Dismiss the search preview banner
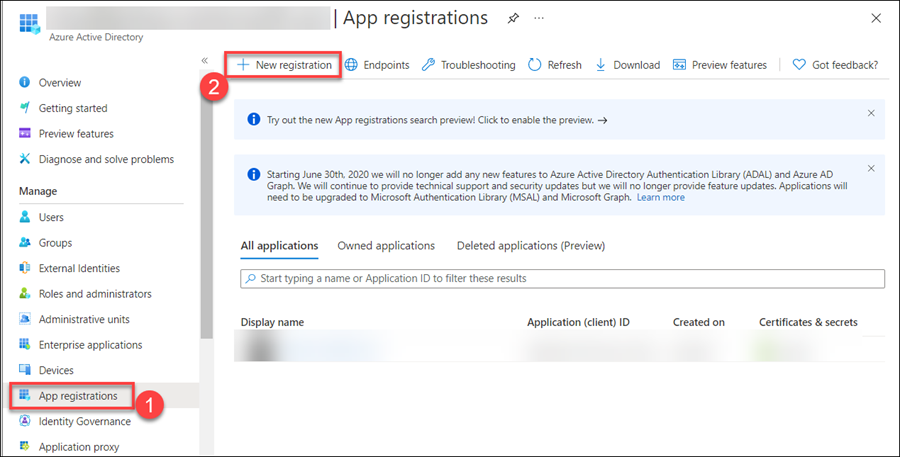900x457 pixels. coord(871,113)
